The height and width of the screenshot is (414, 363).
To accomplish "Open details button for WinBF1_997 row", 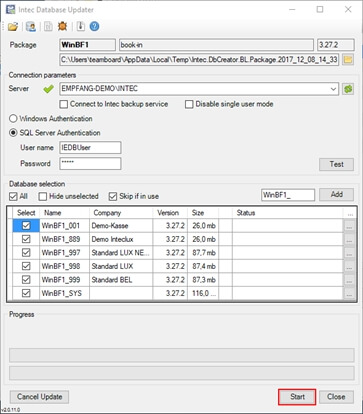I will click(x=349, y=253).
